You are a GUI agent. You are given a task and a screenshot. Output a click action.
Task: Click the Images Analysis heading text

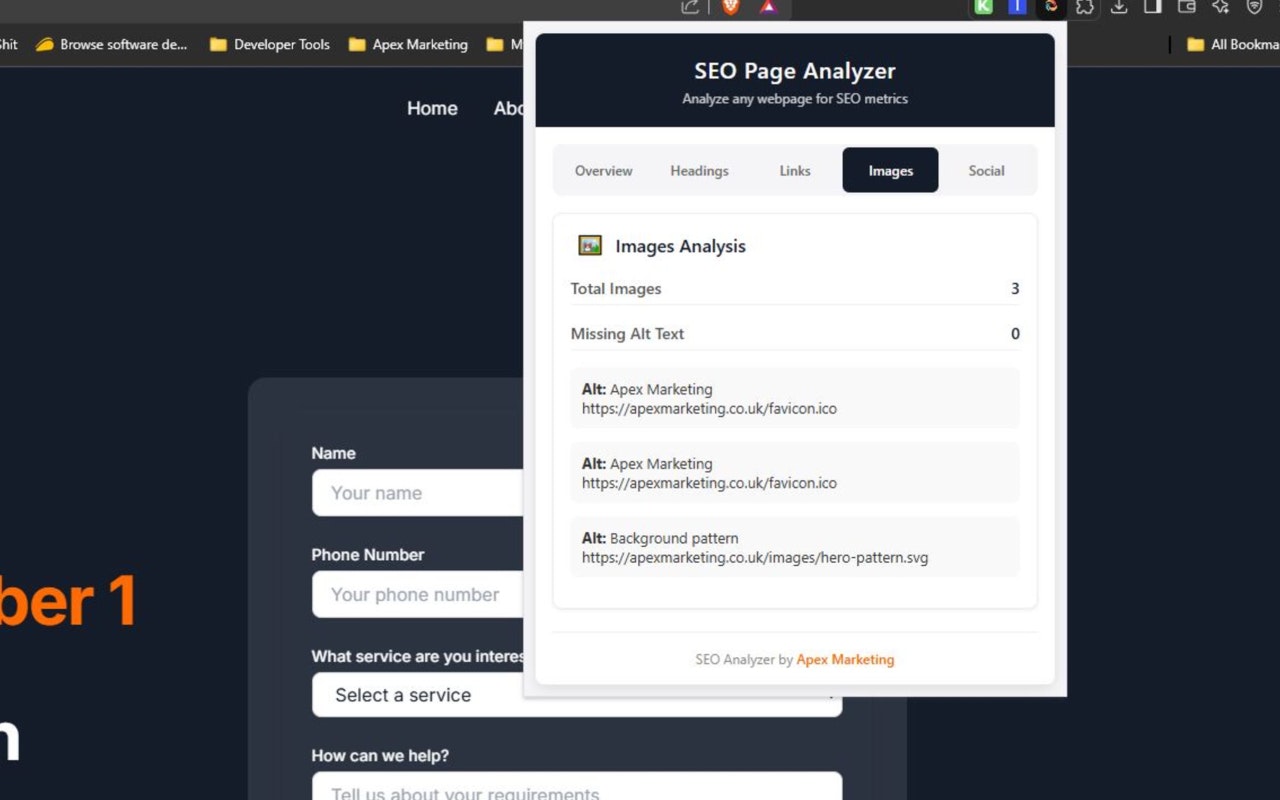coord(680,246)
